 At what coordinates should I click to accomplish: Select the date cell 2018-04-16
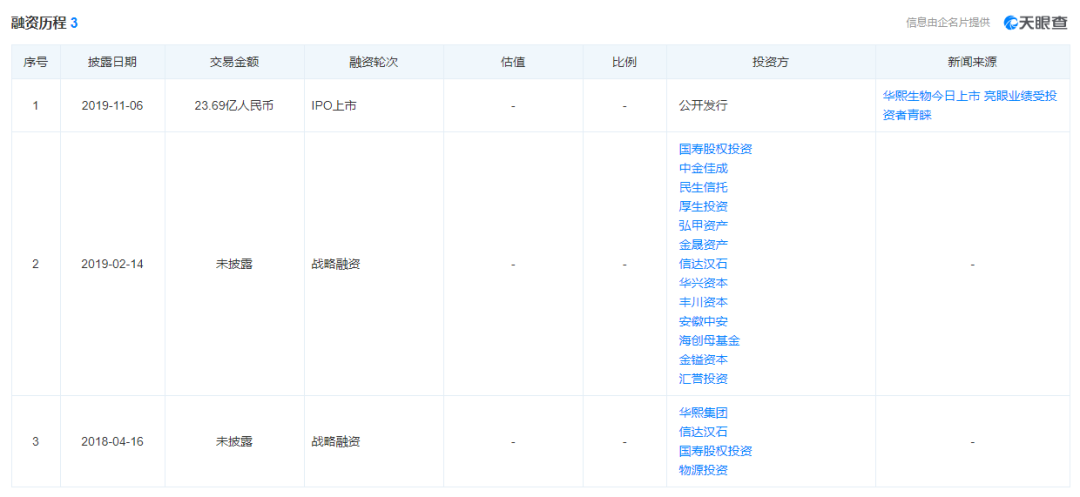pyautogui.click(x=112, y=442)
